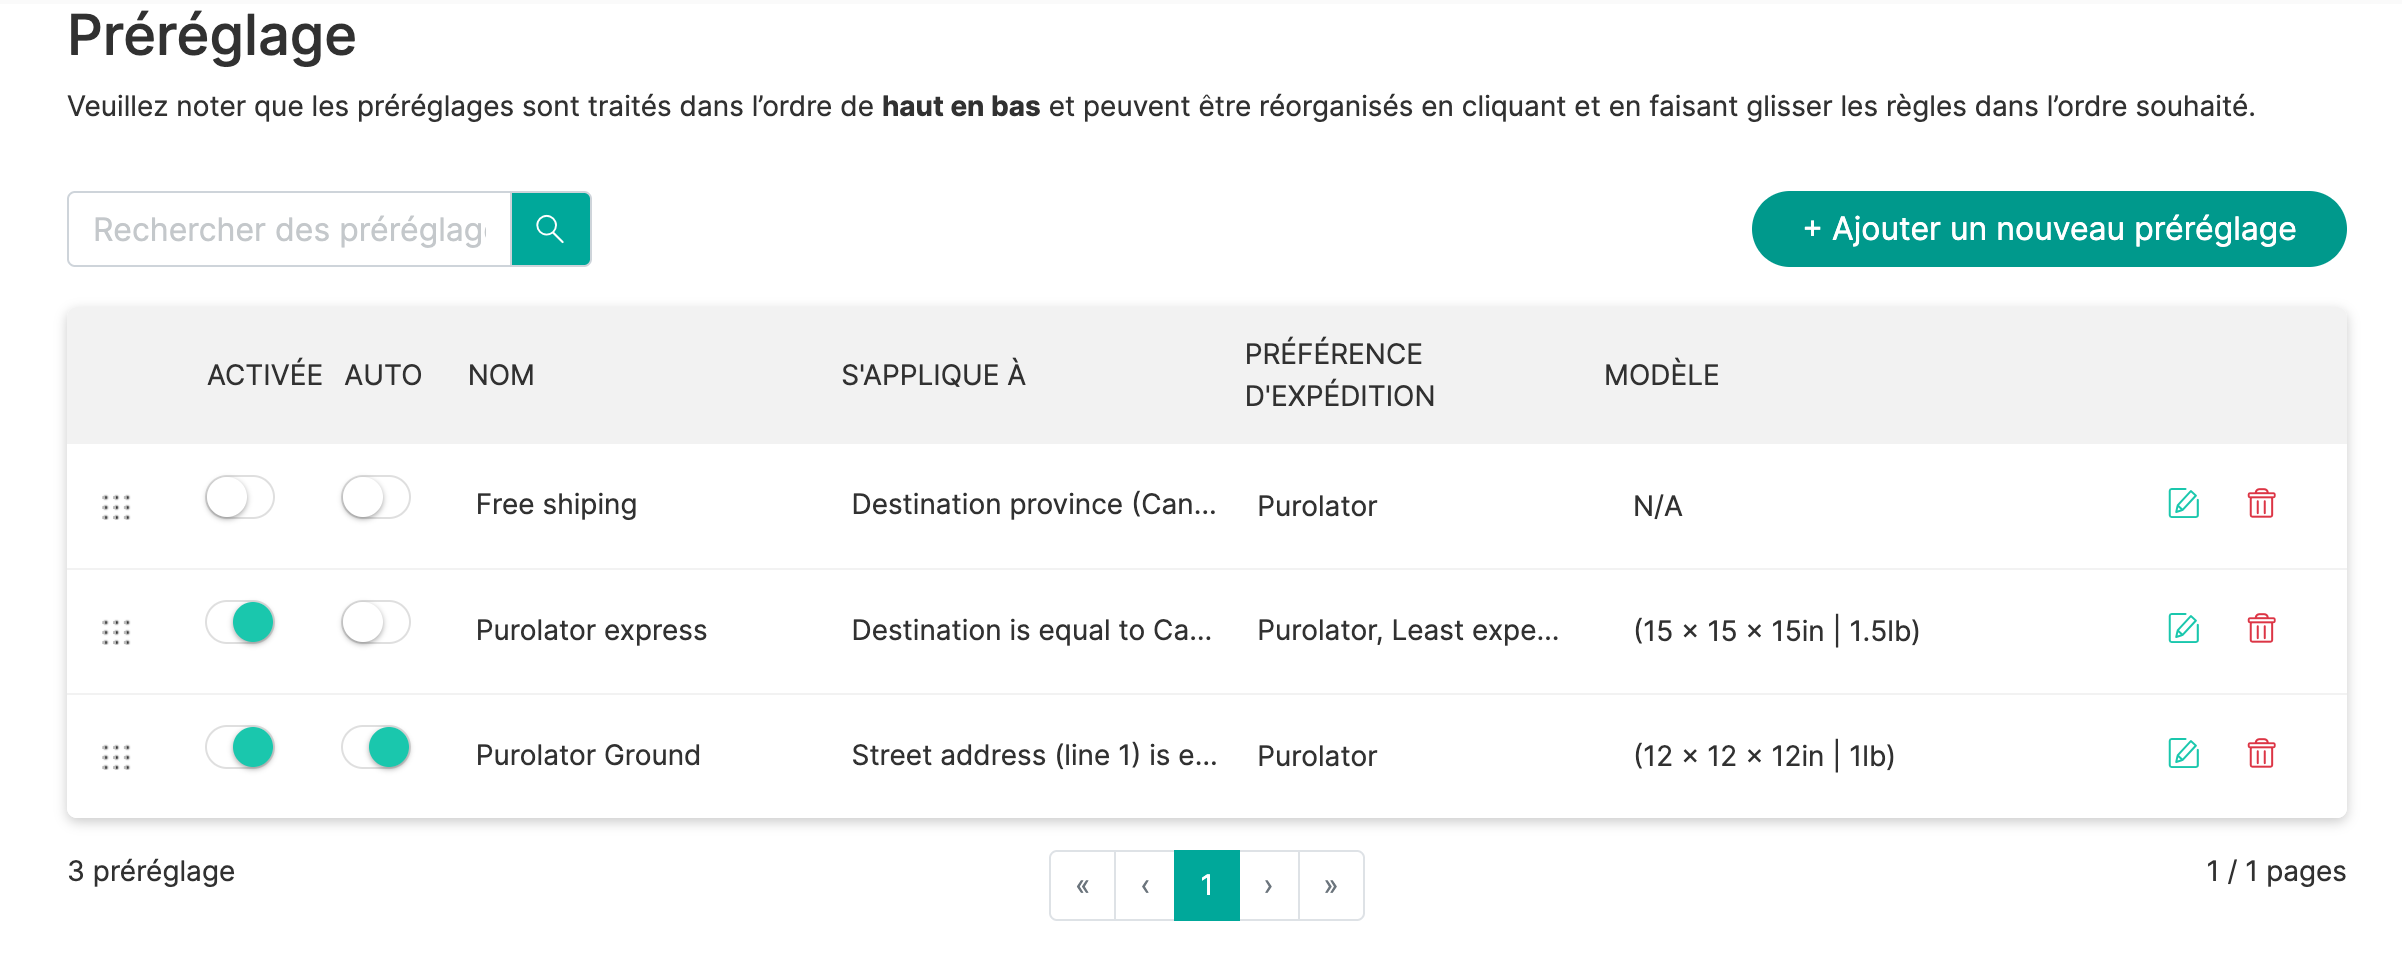Image resolution: width=2402 pixels, height=956 pixels.
Task: Edit the Free shiping preset
Action: tap(2183, 503)
